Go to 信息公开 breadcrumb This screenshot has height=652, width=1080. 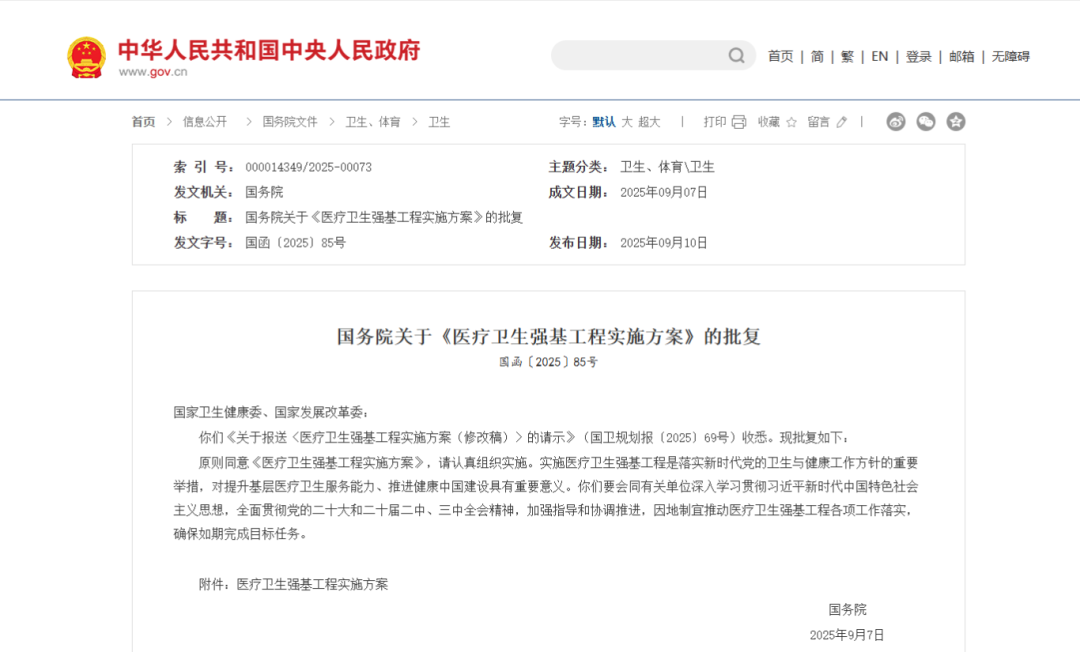205,122
